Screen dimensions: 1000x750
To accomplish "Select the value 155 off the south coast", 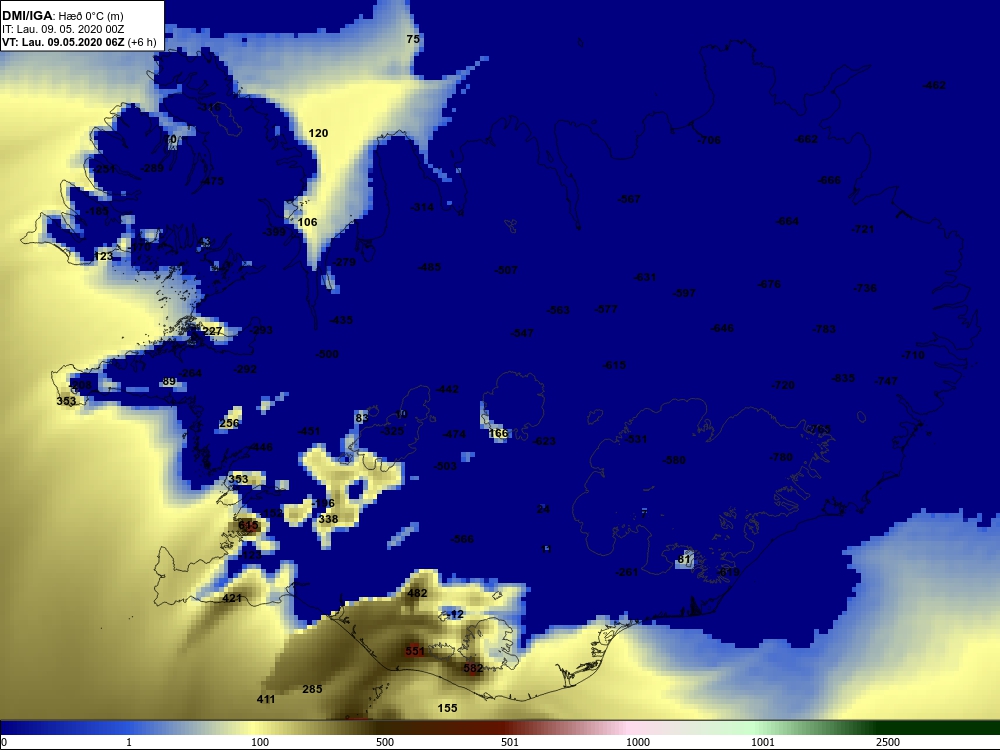I will coord(447,708).
